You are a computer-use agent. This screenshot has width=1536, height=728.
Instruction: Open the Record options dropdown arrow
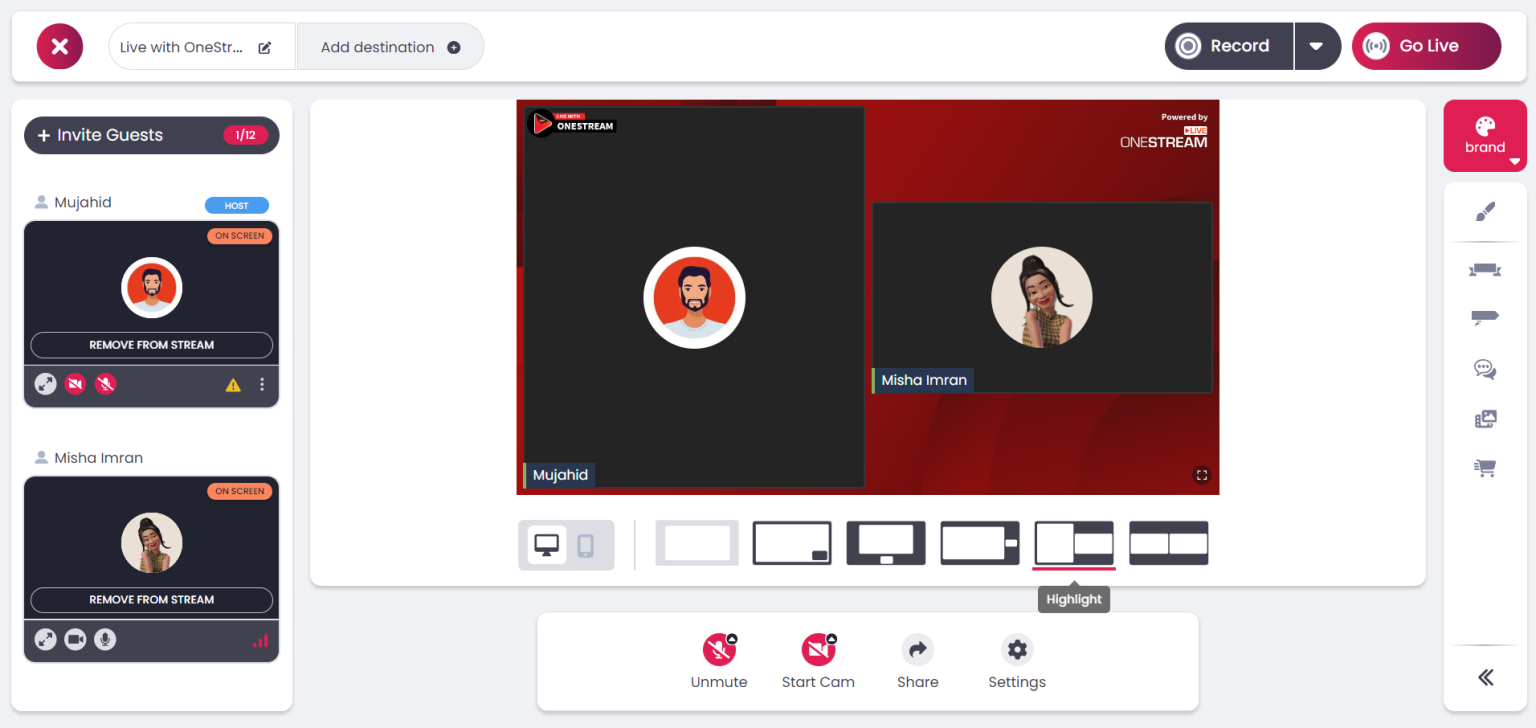coord(1317,45)
